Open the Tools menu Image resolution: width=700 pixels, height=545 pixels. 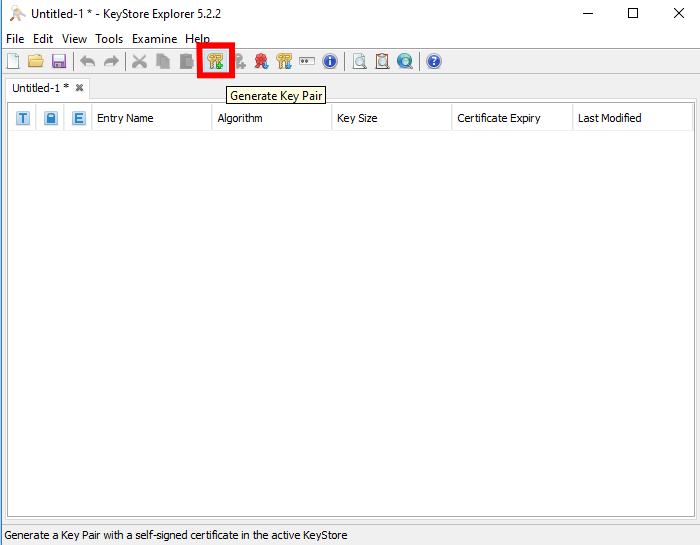pyautogui.click(x=109, y=39)
